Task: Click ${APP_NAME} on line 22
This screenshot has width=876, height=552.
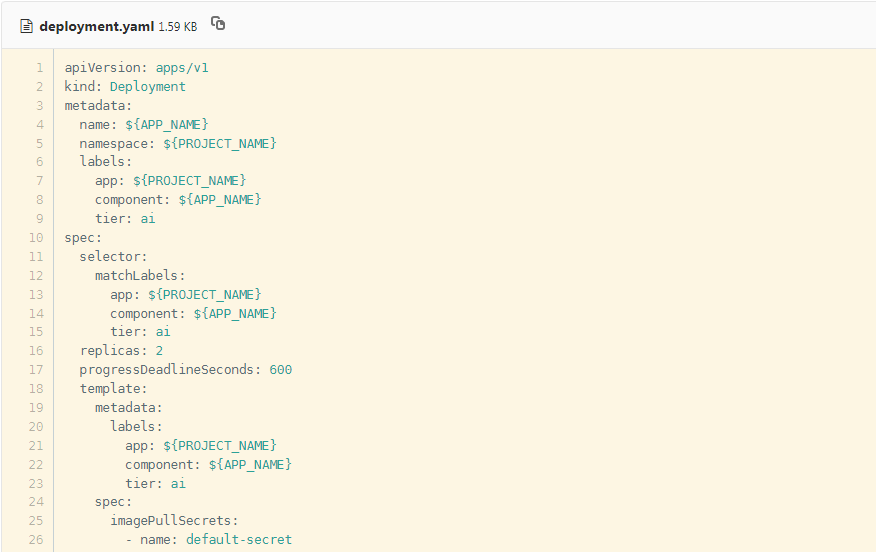Action: (250, 464)
